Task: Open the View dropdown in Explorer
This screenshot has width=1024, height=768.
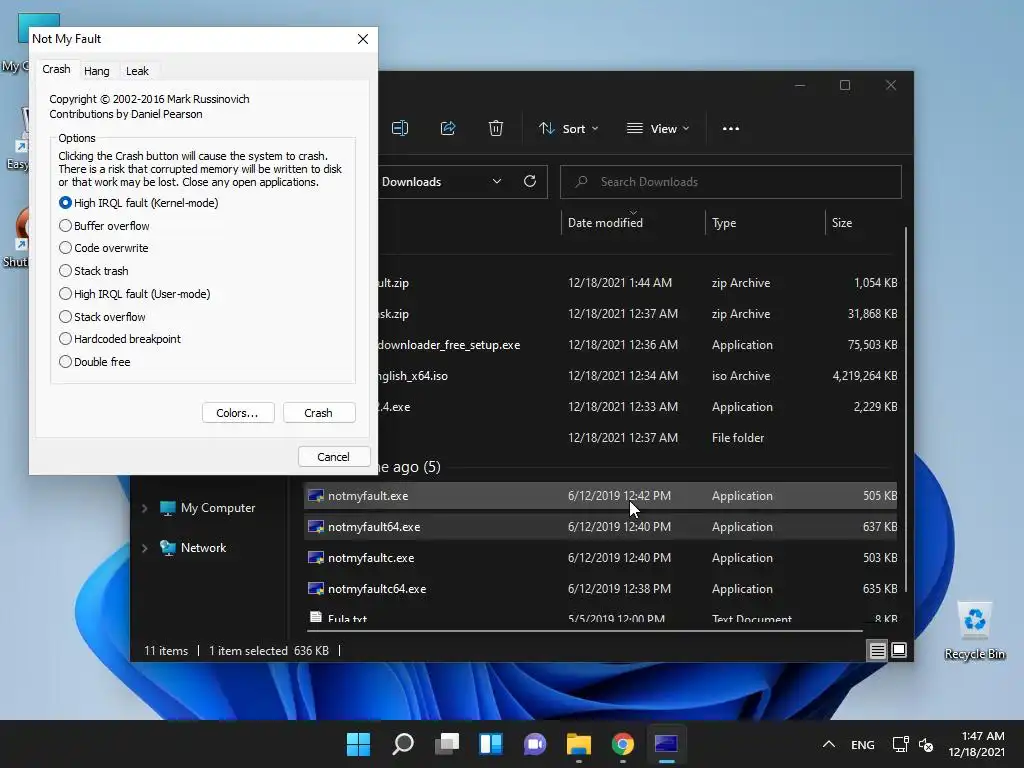Action: 658,129
